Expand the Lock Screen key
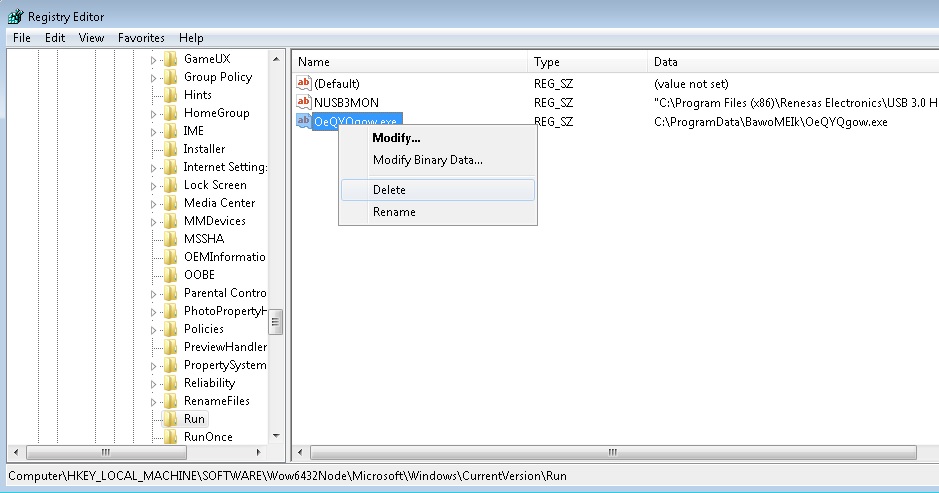The height and width of the screenshot is (493, 939). click(153, 186)
